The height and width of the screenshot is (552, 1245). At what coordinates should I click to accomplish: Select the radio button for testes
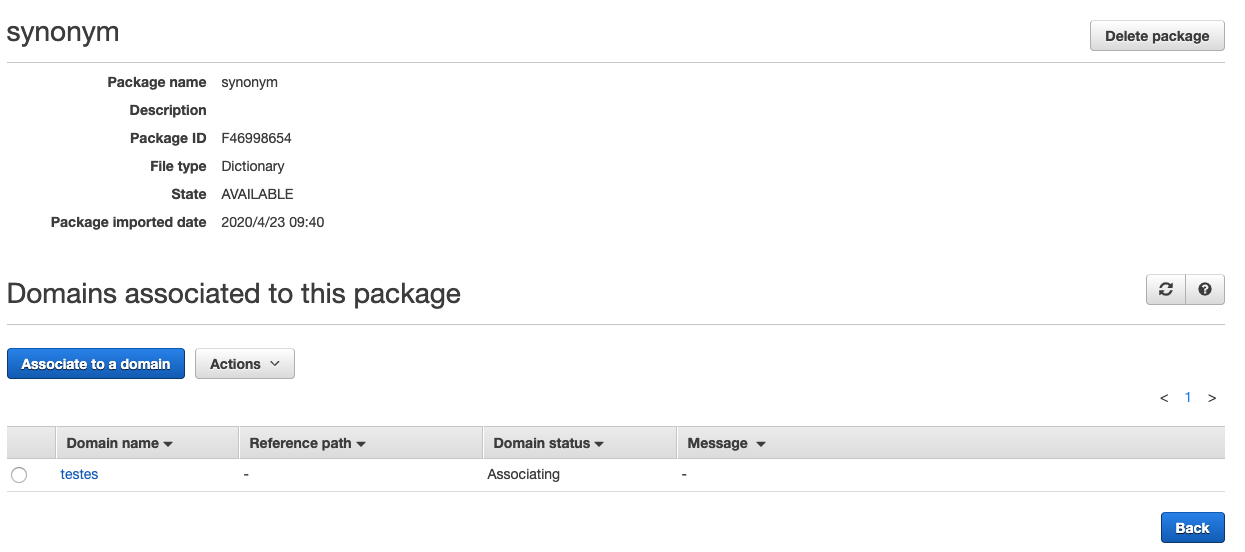click(x=19, y=475)
